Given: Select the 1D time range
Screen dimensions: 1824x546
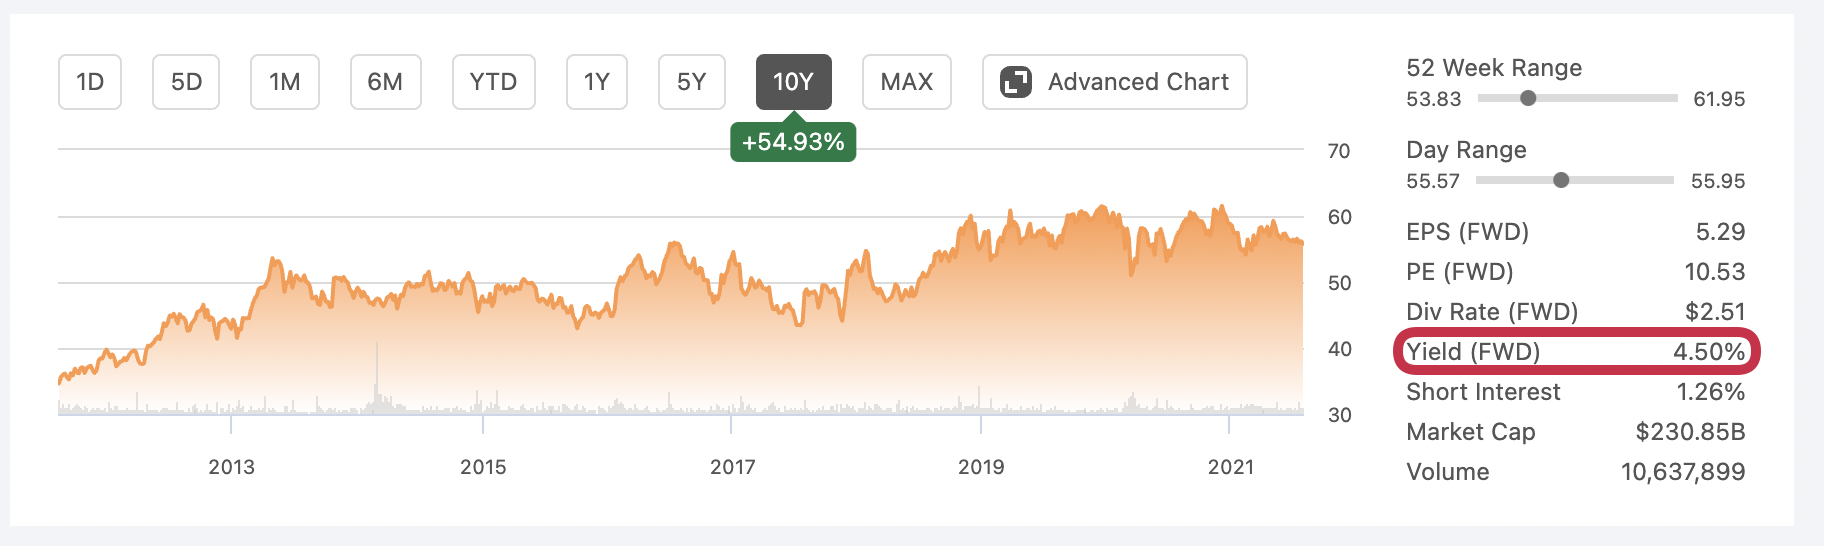Looking at the screenshot, I should 90,82.
